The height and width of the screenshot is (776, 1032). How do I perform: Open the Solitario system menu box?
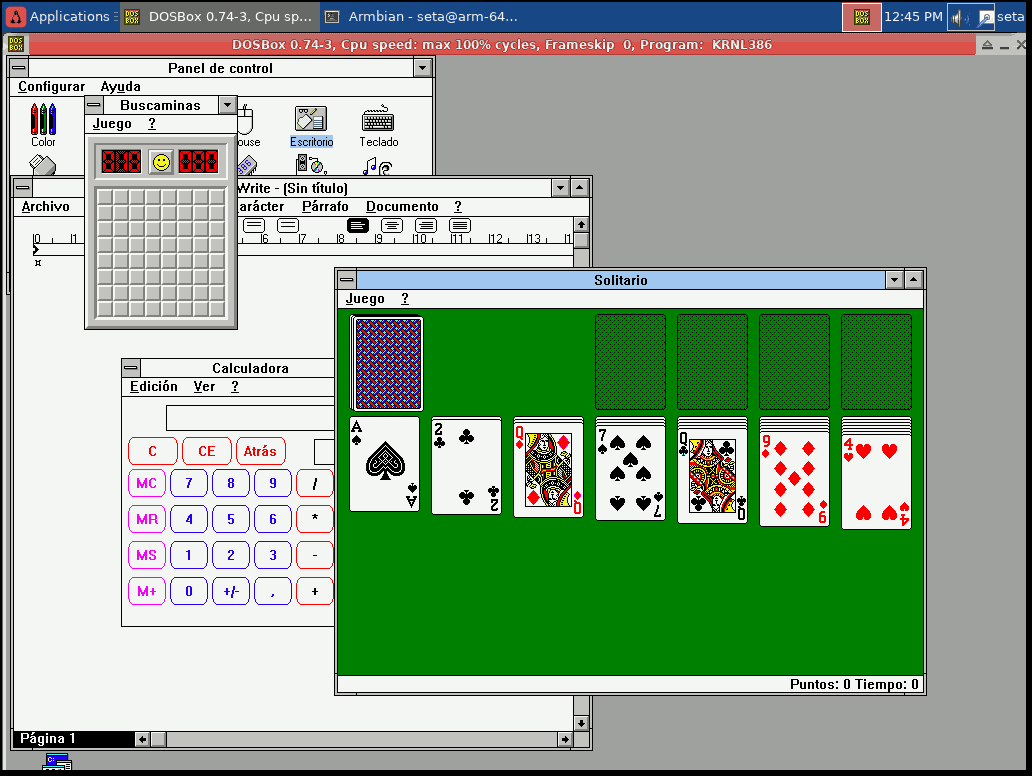point(347,280)
